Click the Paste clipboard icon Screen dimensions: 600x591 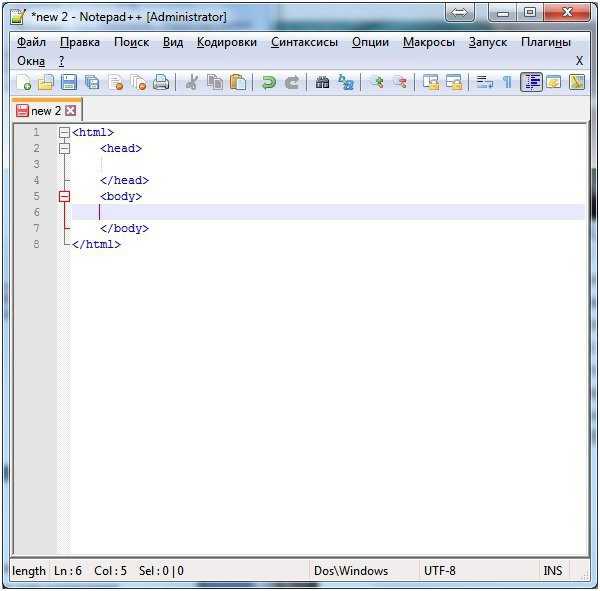point(238,82)
